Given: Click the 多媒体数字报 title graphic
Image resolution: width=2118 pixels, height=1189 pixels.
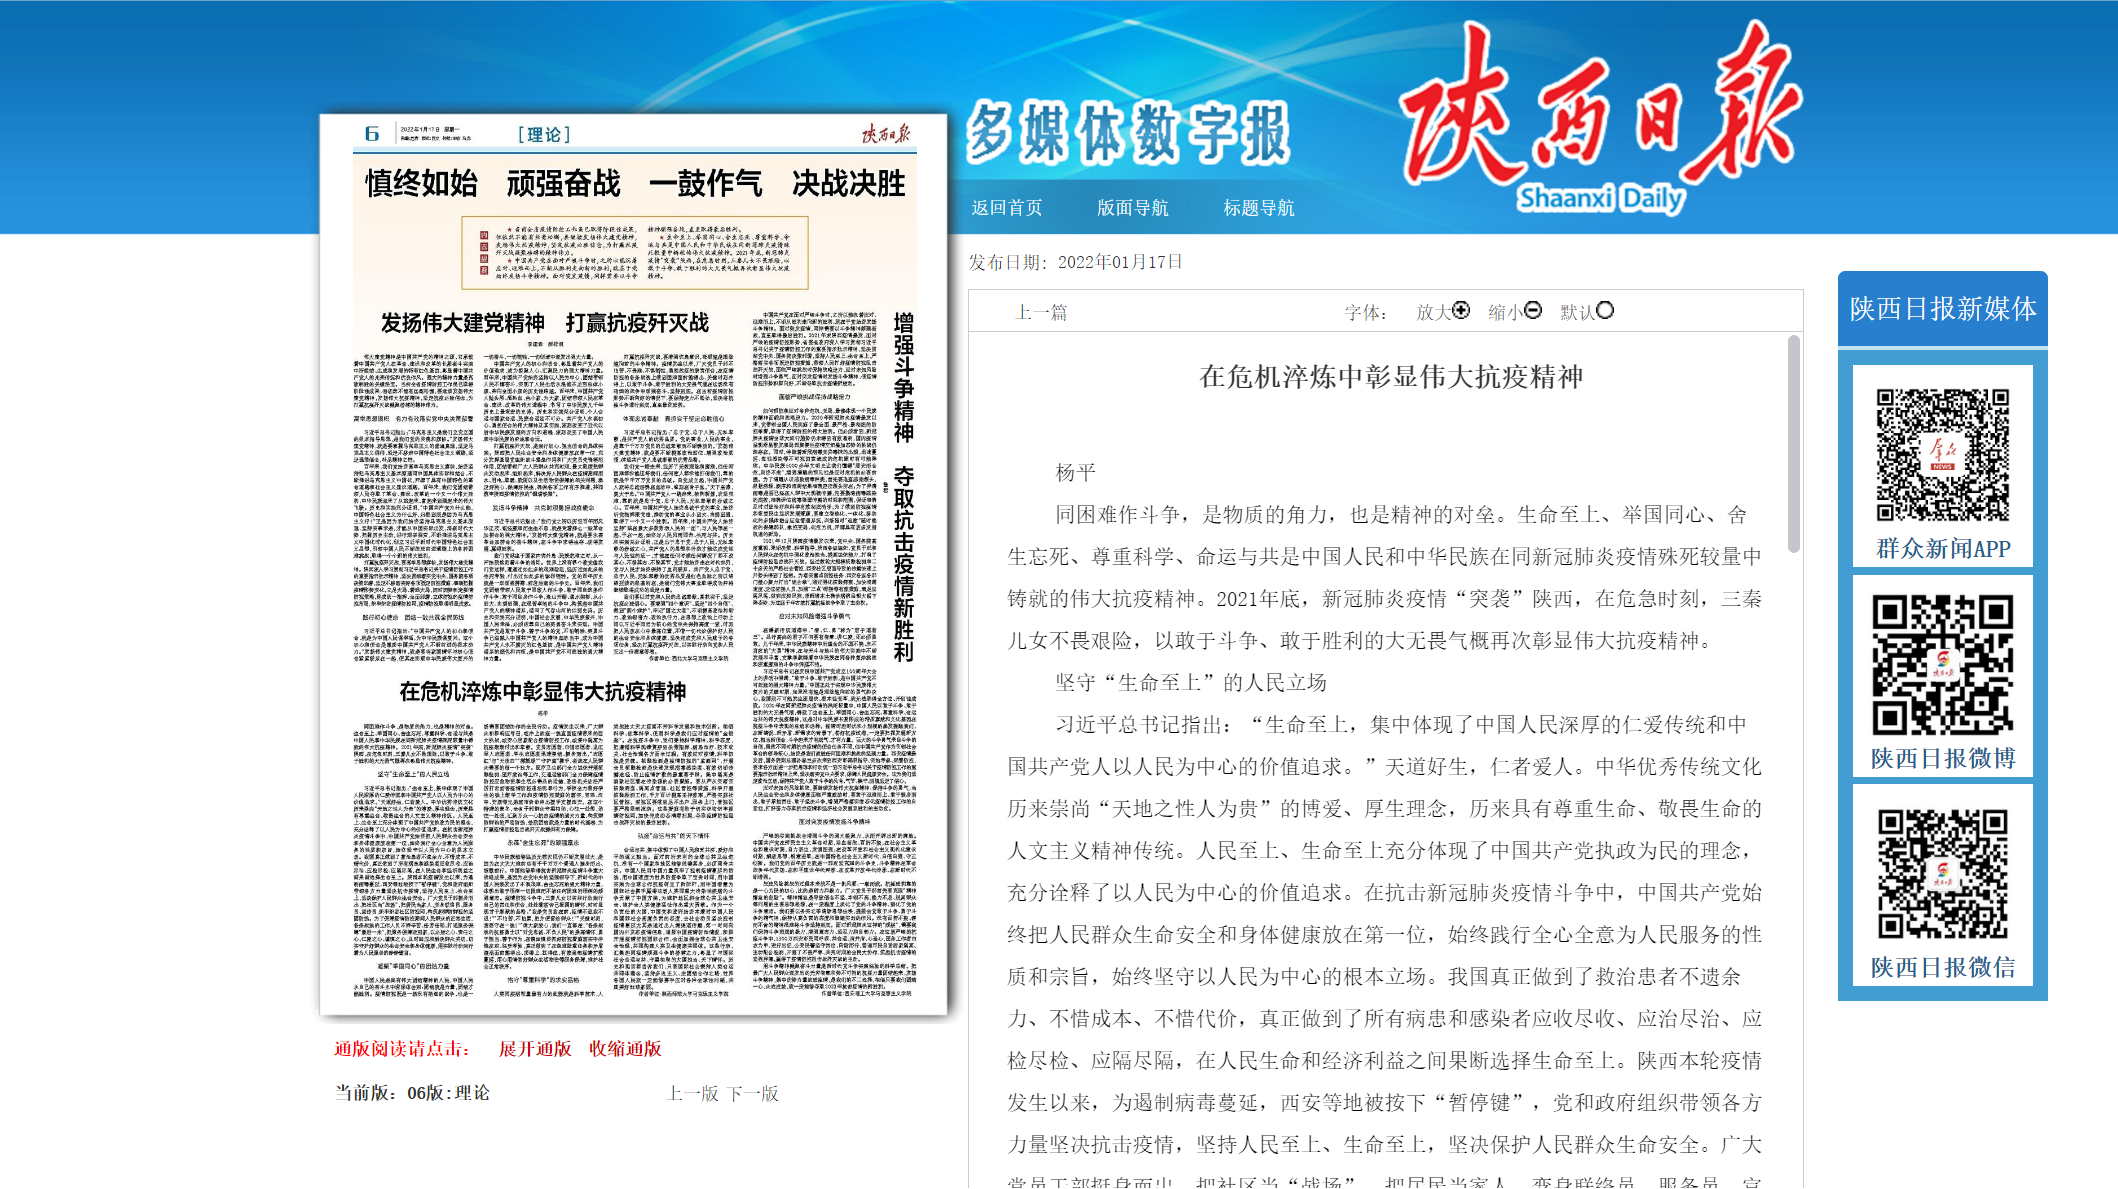Looking at the screenshot, I should (x=1128, y=133).
